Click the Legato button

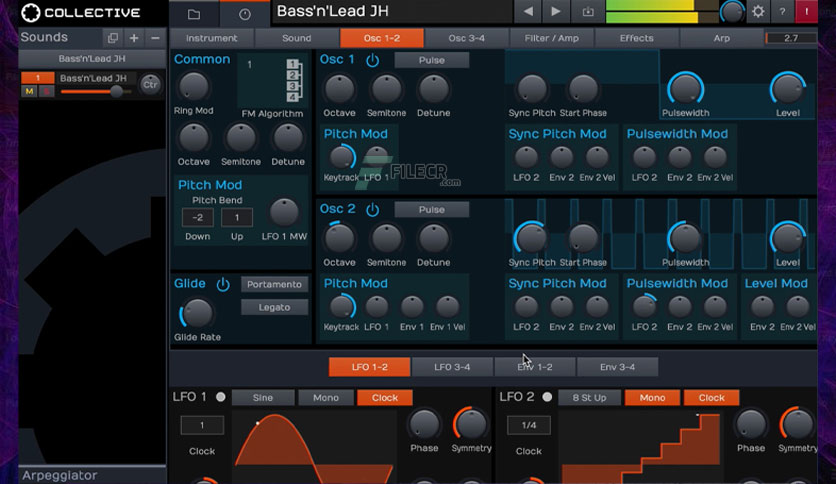(x=275, y=308)
